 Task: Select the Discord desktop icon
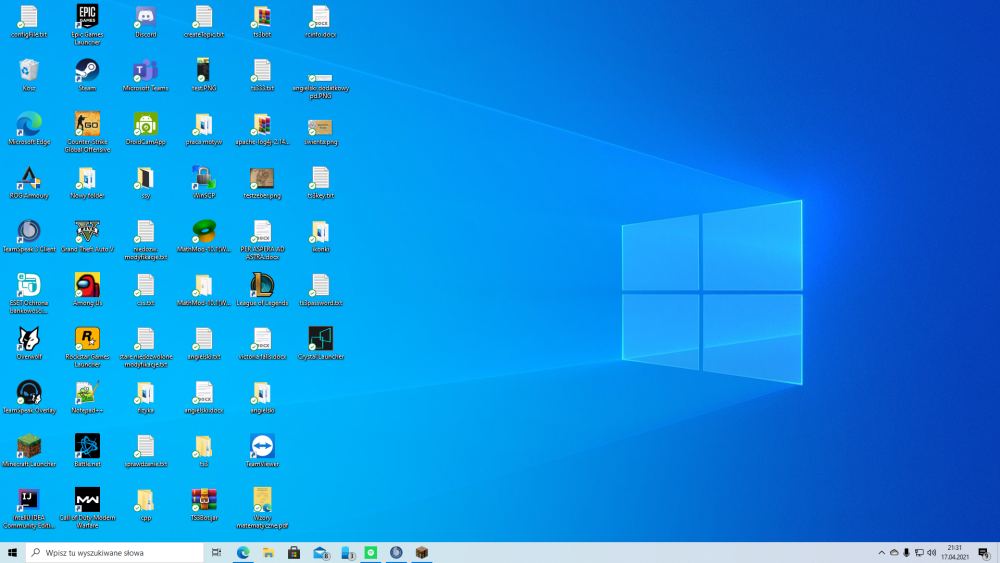[145, 17]
